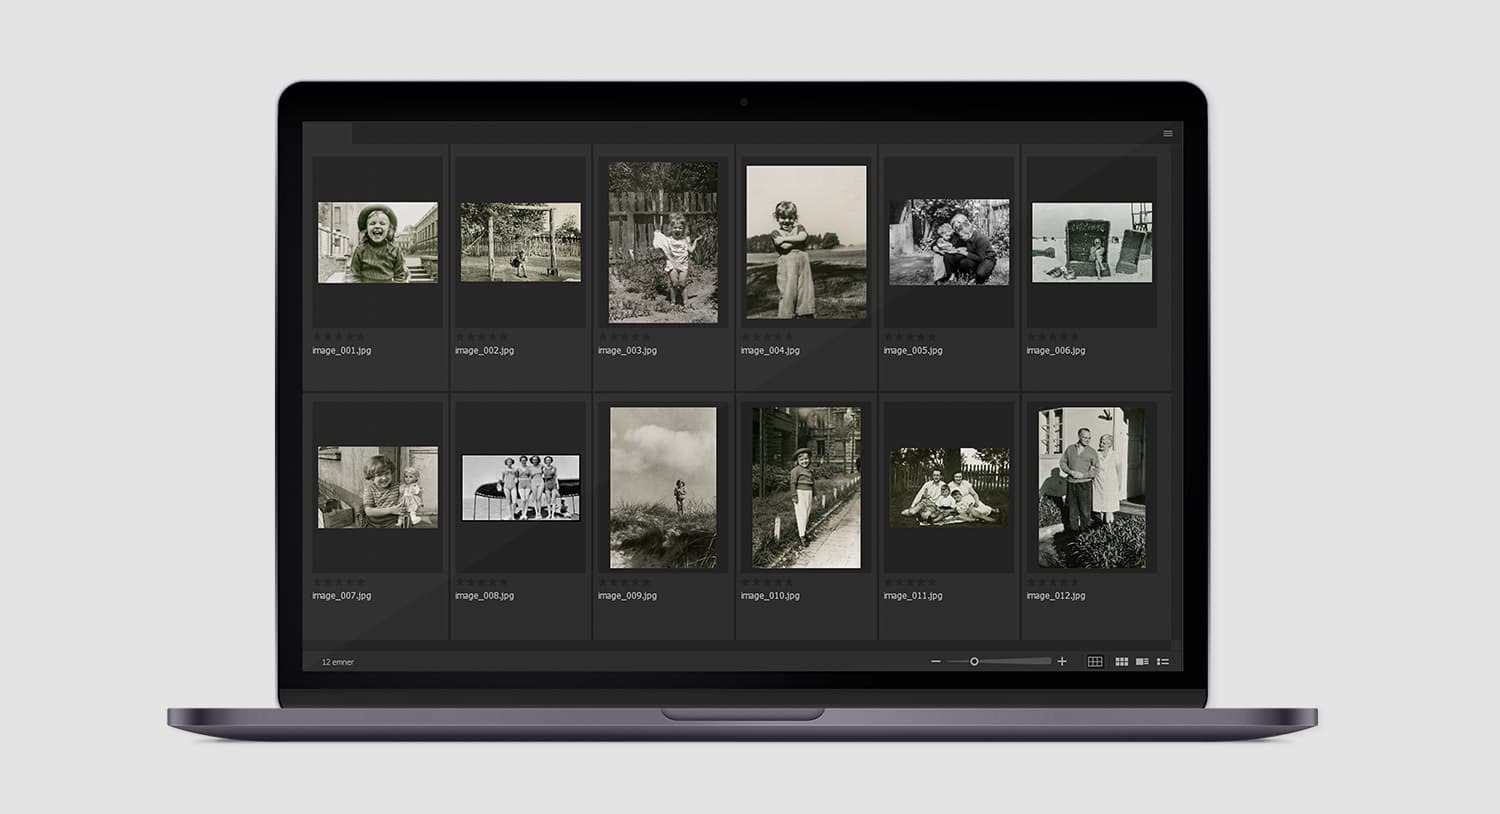Select the image_008.jpg swimmers thumbnail
The height and width of the screenshot is (814, 1500).
tap(520, 488)
